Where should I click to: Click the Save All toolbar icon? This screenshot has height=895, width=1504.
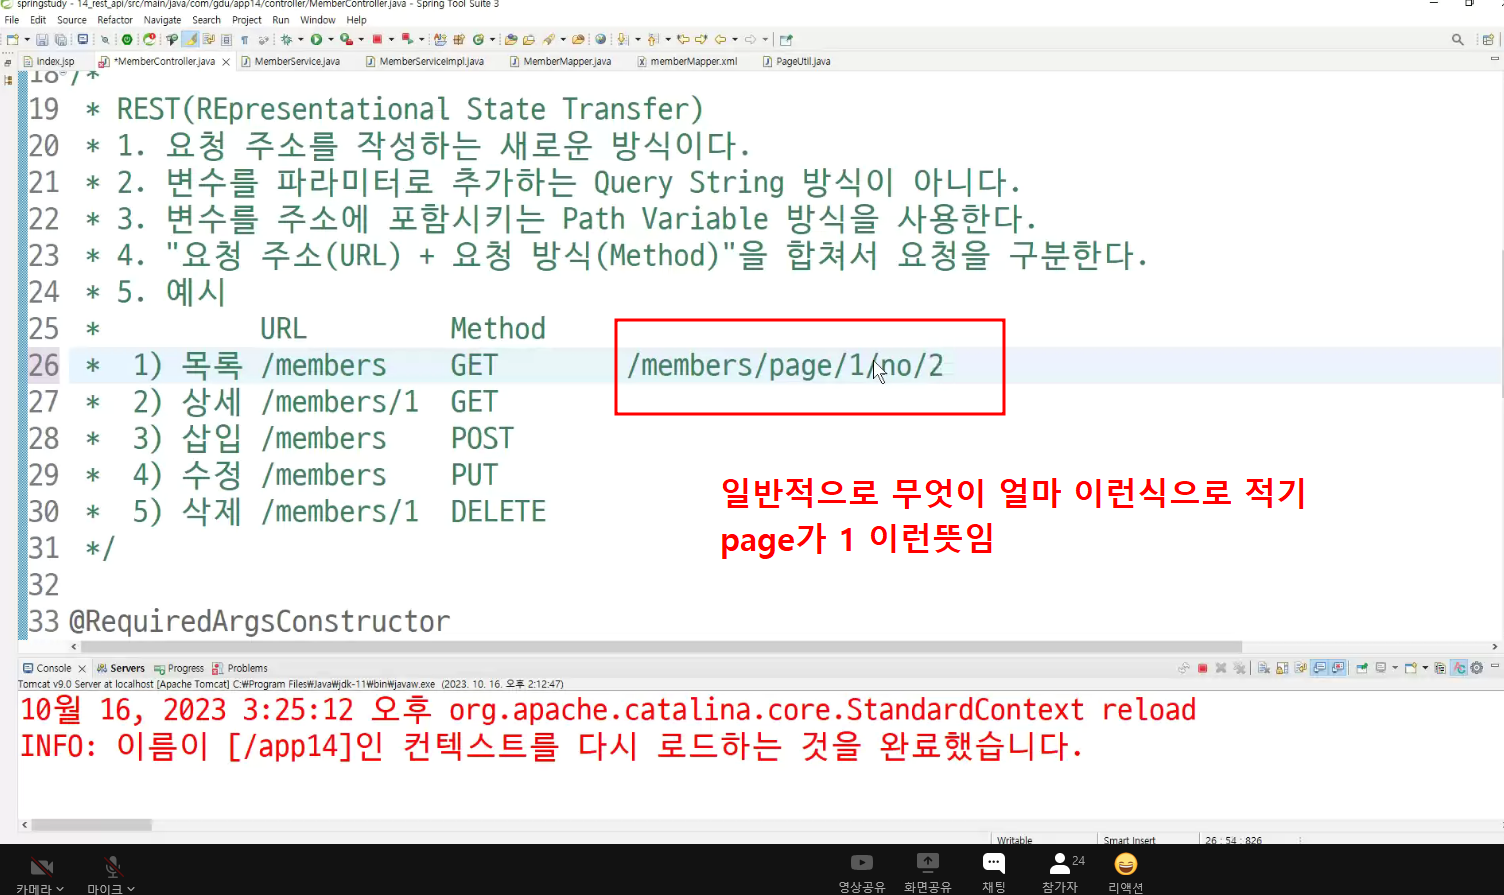pyautogui.click(x=61, y=40)
